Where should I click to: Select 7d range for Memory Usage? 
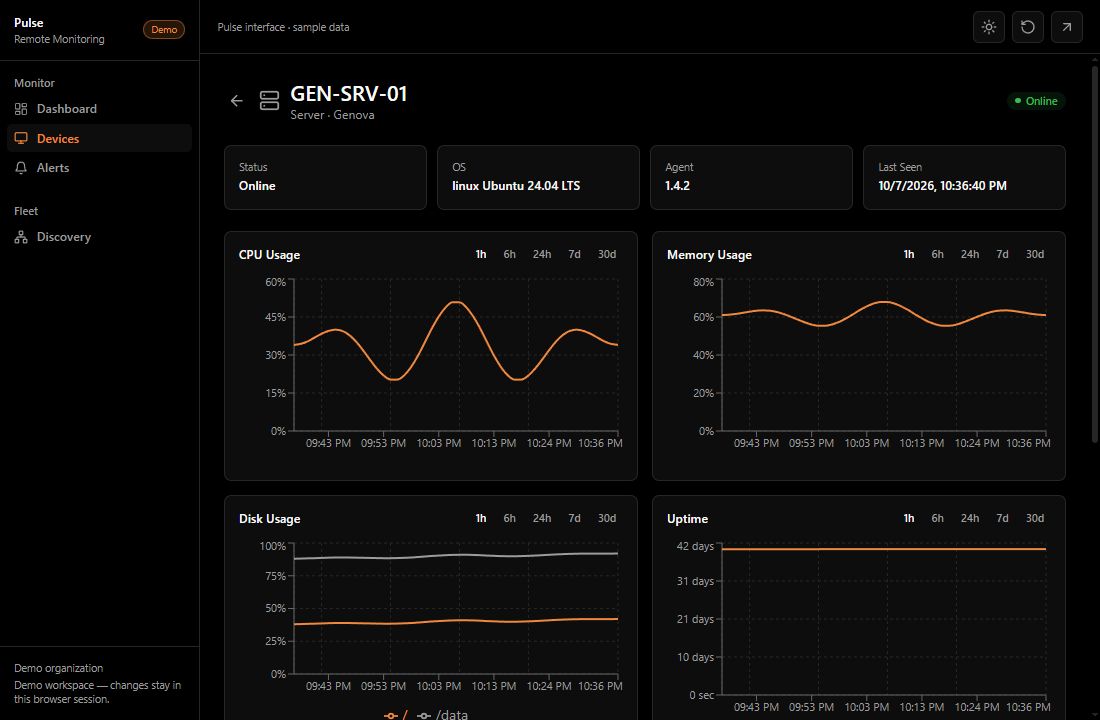(x=1002, y=254)
